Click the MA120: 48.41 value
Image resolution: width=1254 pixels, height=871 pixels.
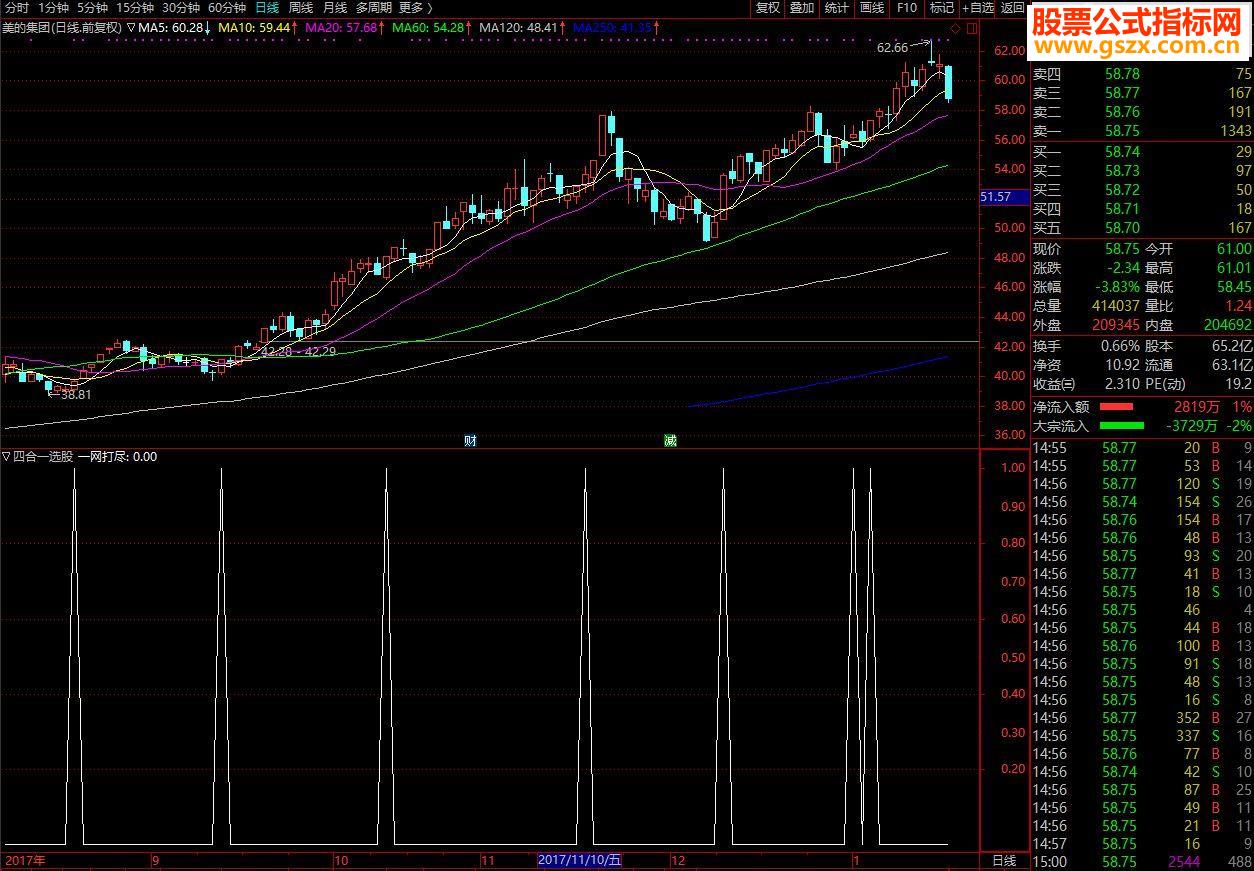[522, 27]
